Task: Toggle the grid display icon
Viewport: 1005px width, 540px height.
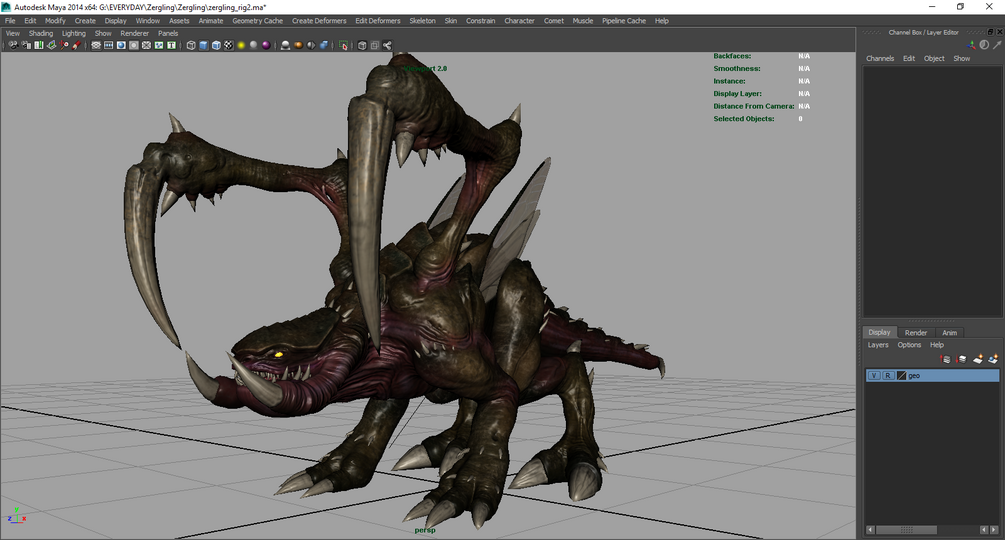Action: [96, 45]
